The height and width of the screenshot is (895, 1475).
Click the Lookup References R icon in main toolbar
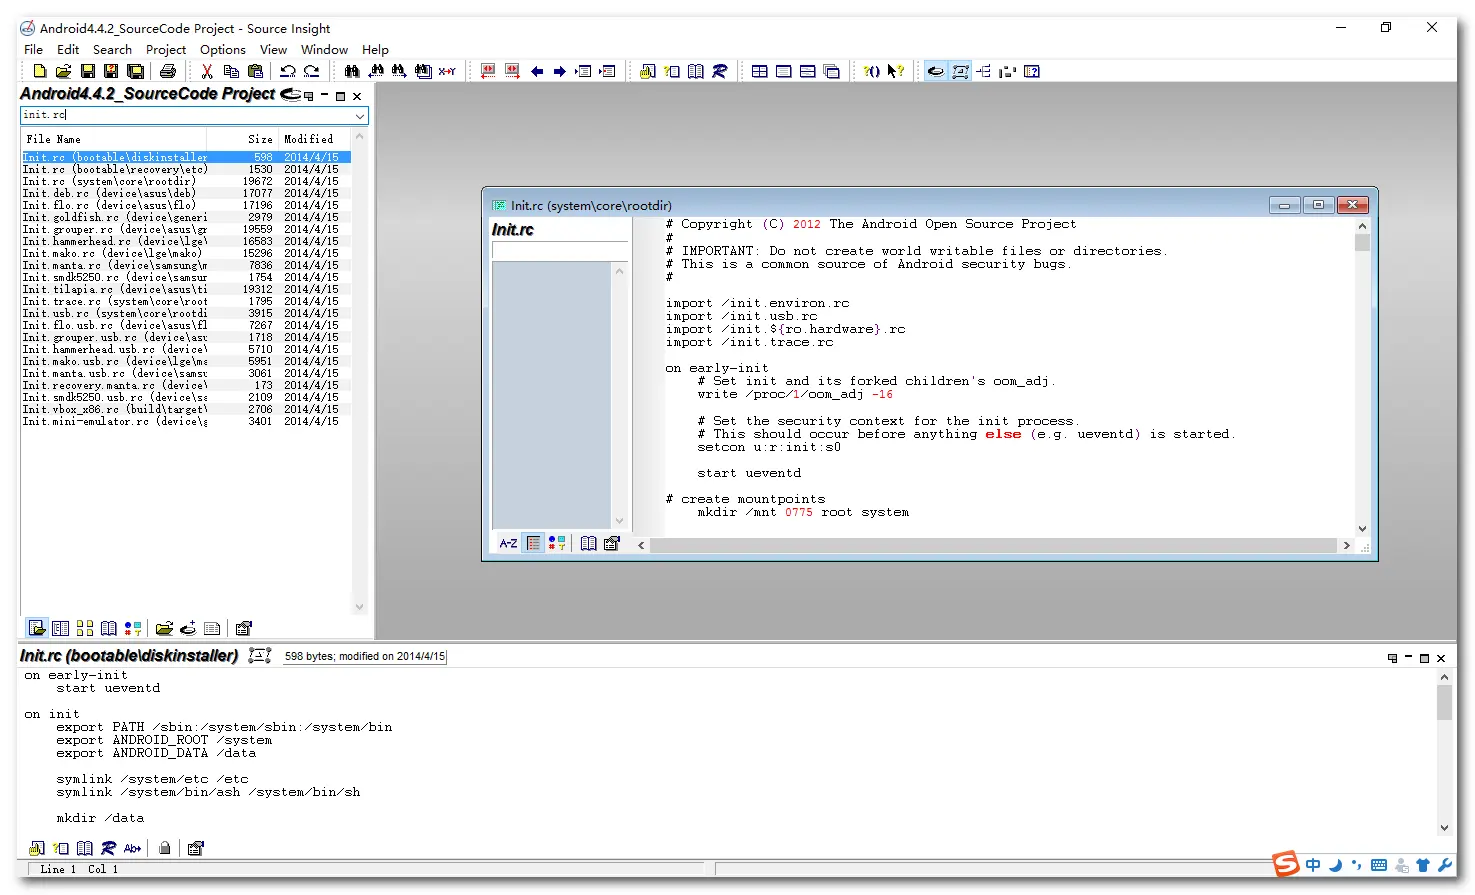(x=719, y=71)
